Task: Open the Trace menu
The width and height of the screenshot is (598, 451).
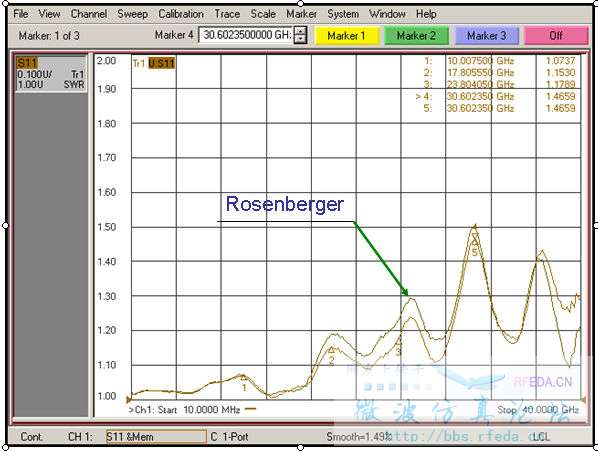Action: [x=227, y=14]
